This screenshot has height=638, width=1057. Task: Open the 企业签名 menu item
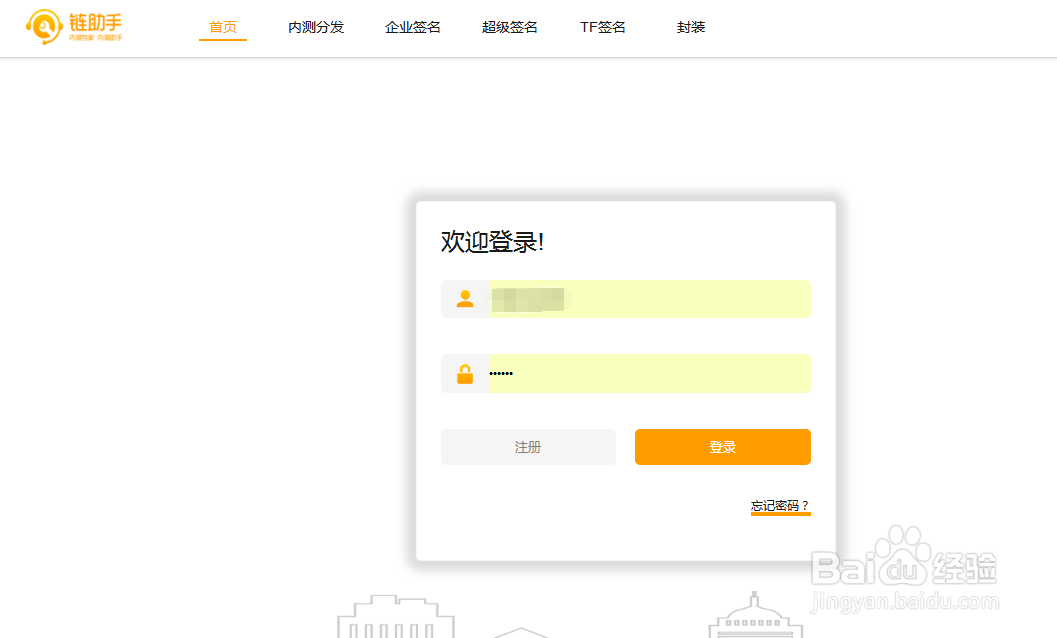412,27
